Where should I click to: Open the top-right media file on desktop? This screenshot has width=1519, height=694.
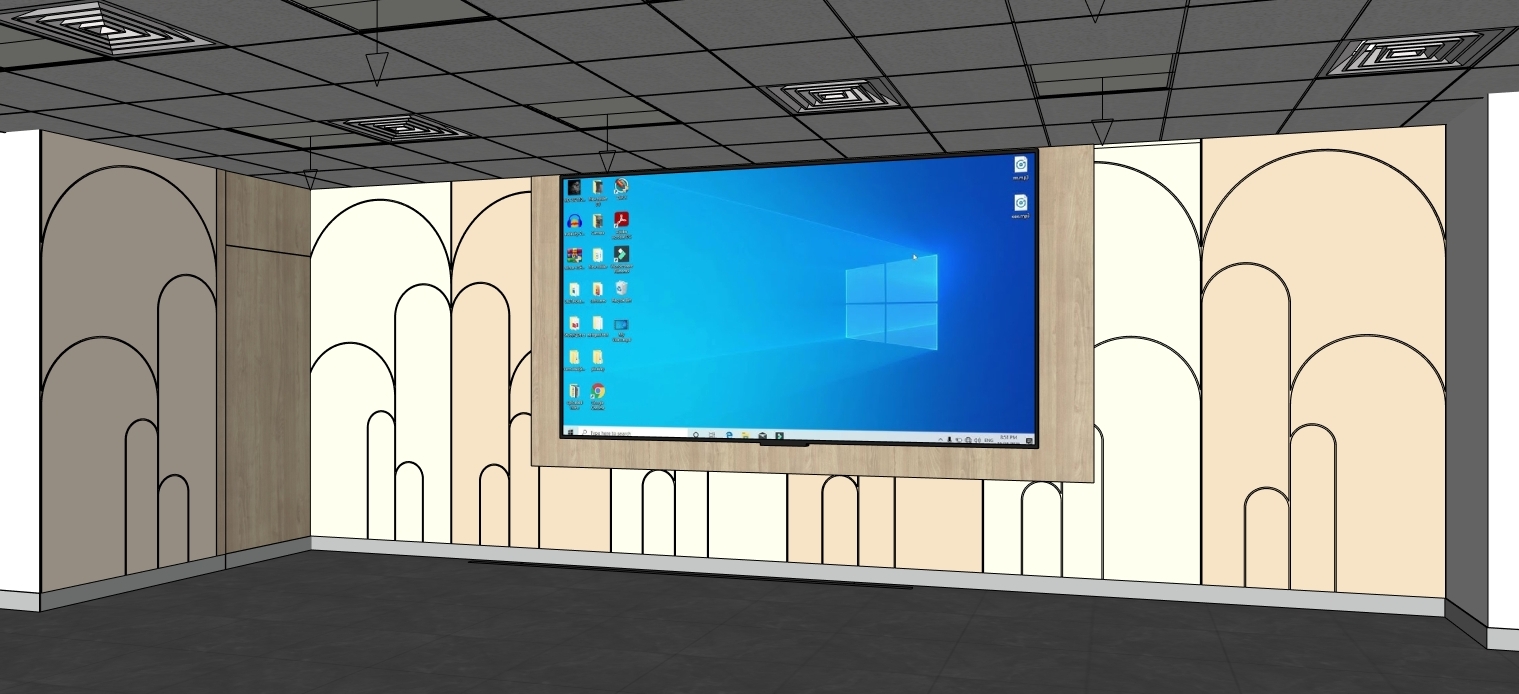tap(1021, 165)
